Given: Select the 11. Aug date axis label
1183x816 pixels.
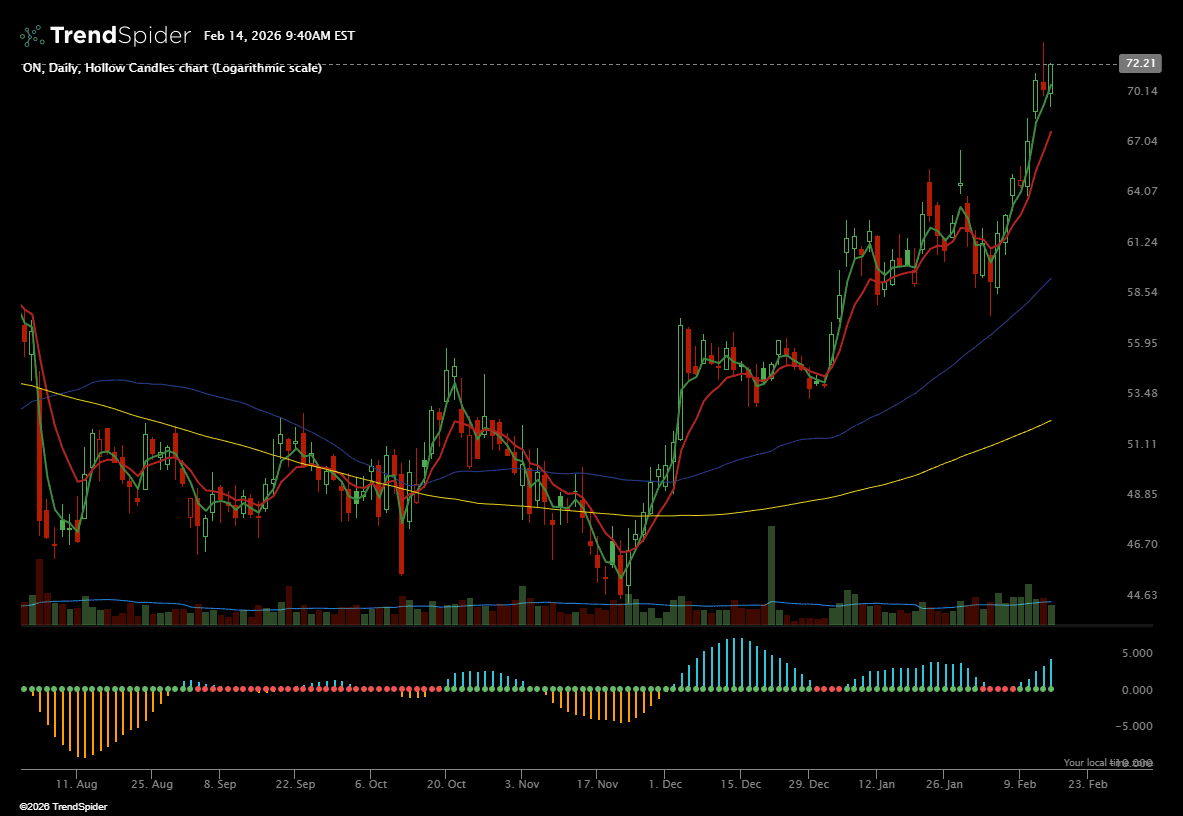Looking at the screenshot, I should pyautogui.click(x=77, y=785).
